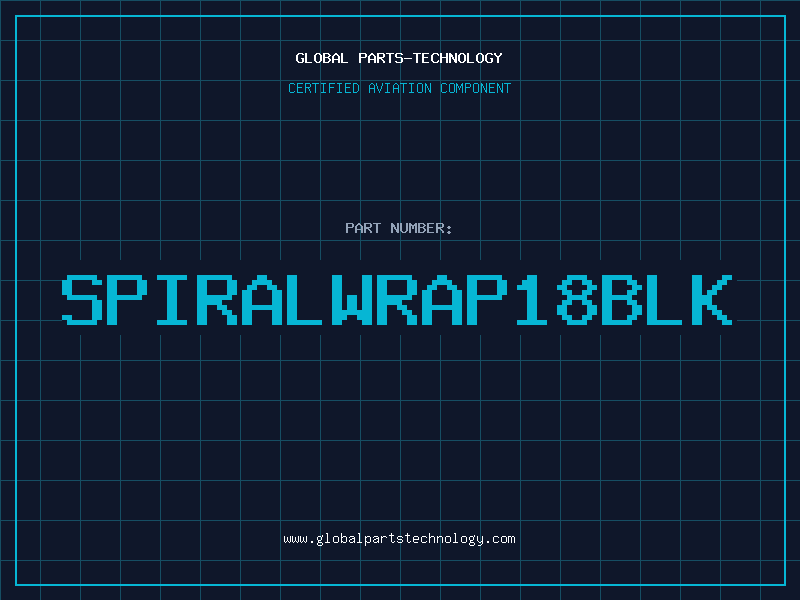800x600 pixels.
Task: Click the GLOBAL PARTS-TECHNOLOGY heading
Action: click(399, 58)
